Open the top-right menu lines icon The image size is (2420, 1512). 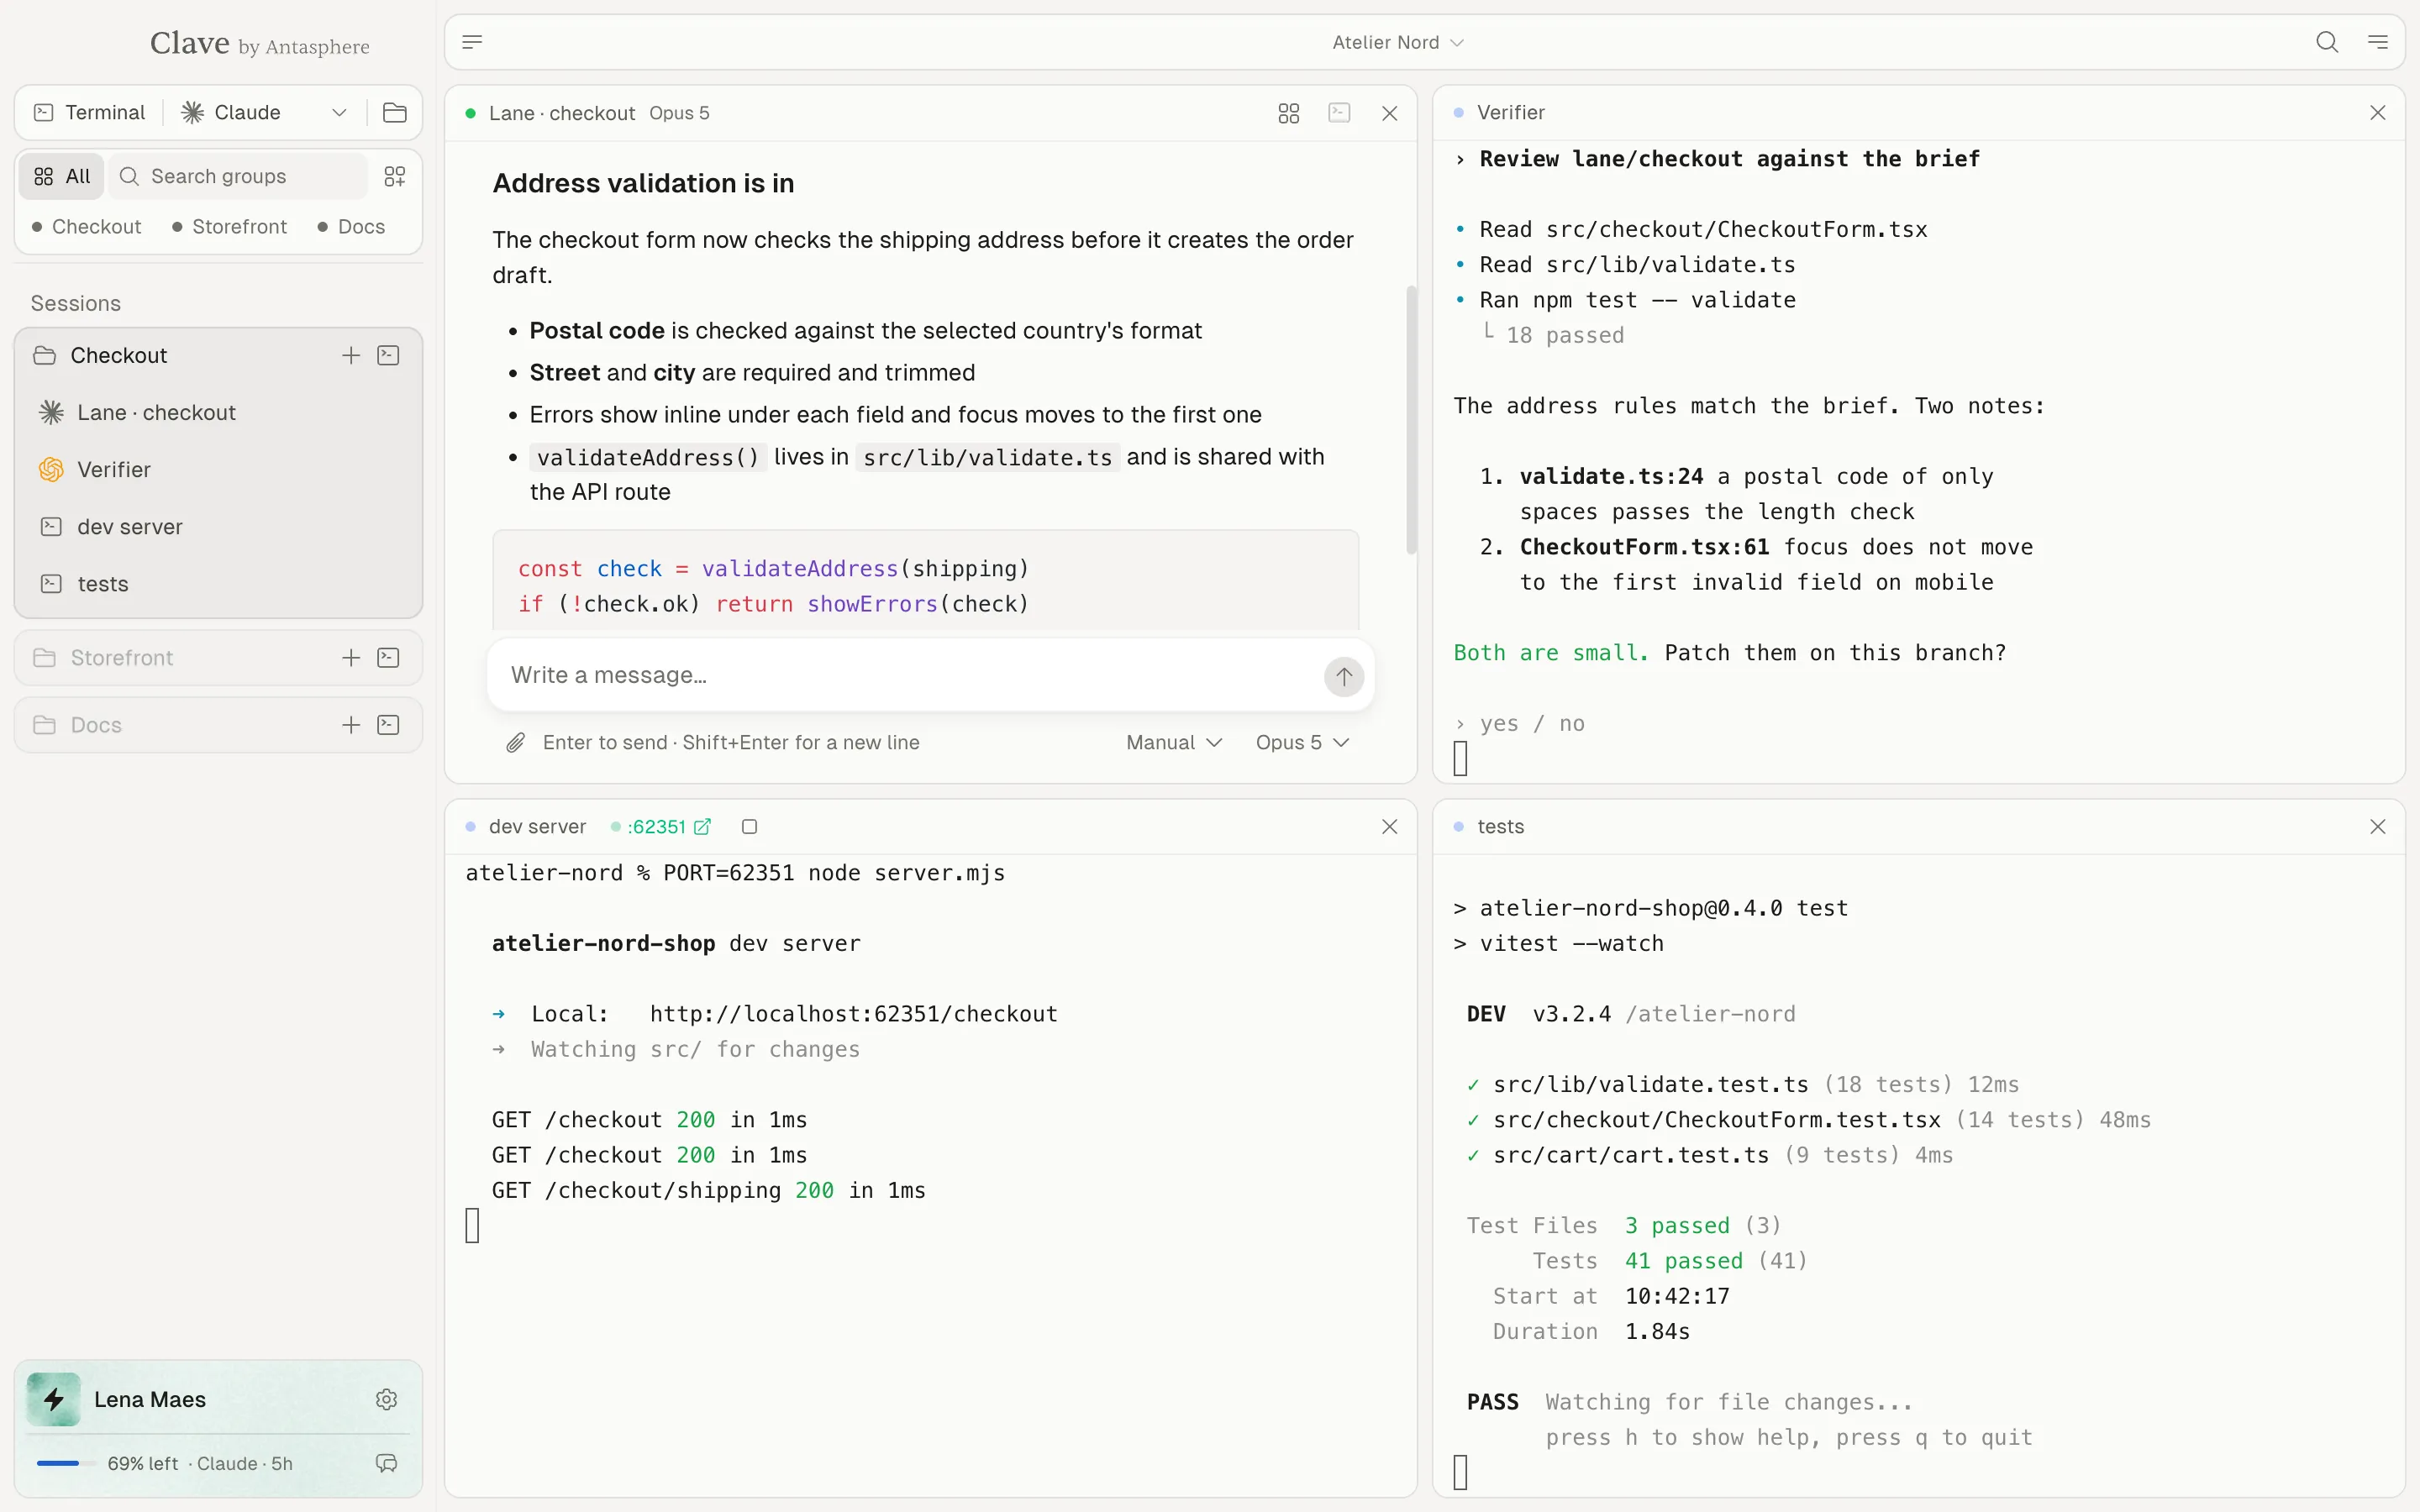point(2378,42)
